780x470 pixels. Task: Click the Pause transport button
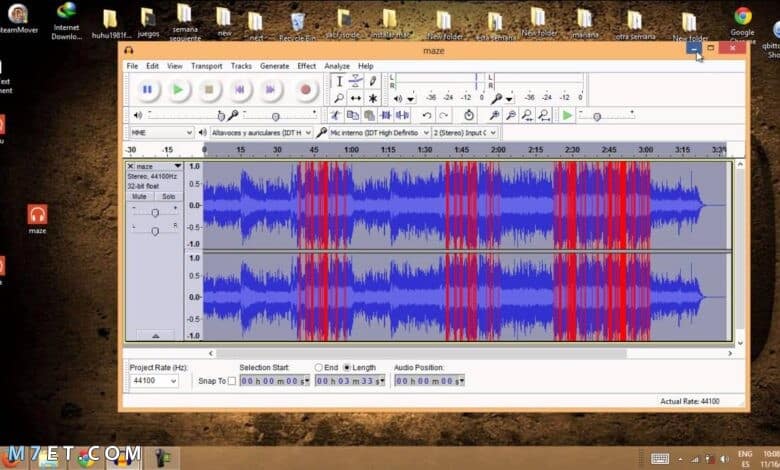tap(147, 90)
